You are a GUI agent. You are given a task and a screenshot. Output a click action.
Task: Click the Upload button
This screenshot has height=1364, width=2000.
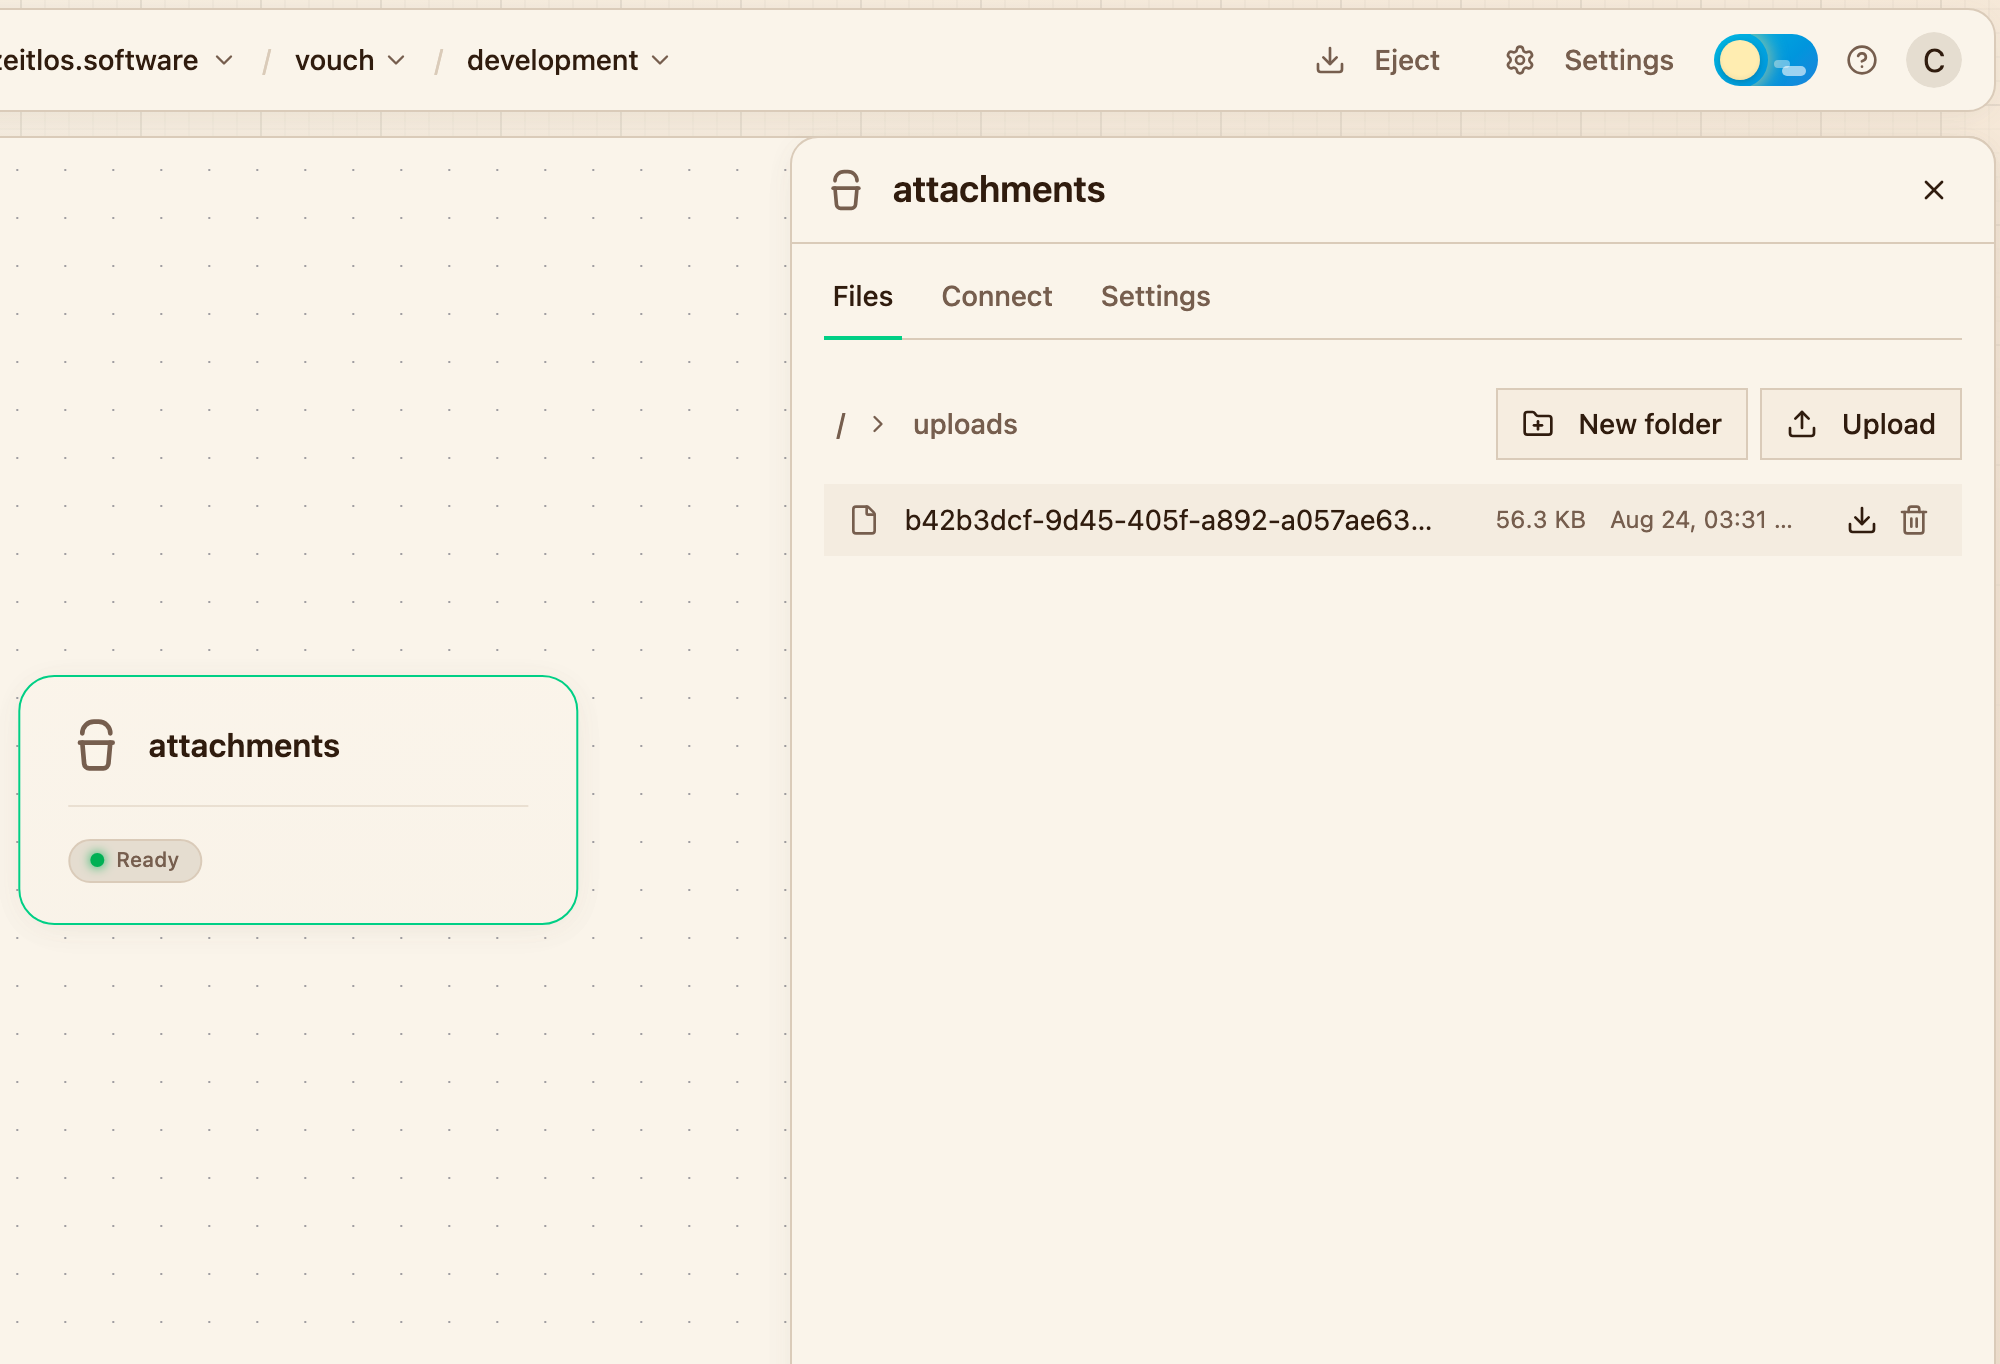1860,424
